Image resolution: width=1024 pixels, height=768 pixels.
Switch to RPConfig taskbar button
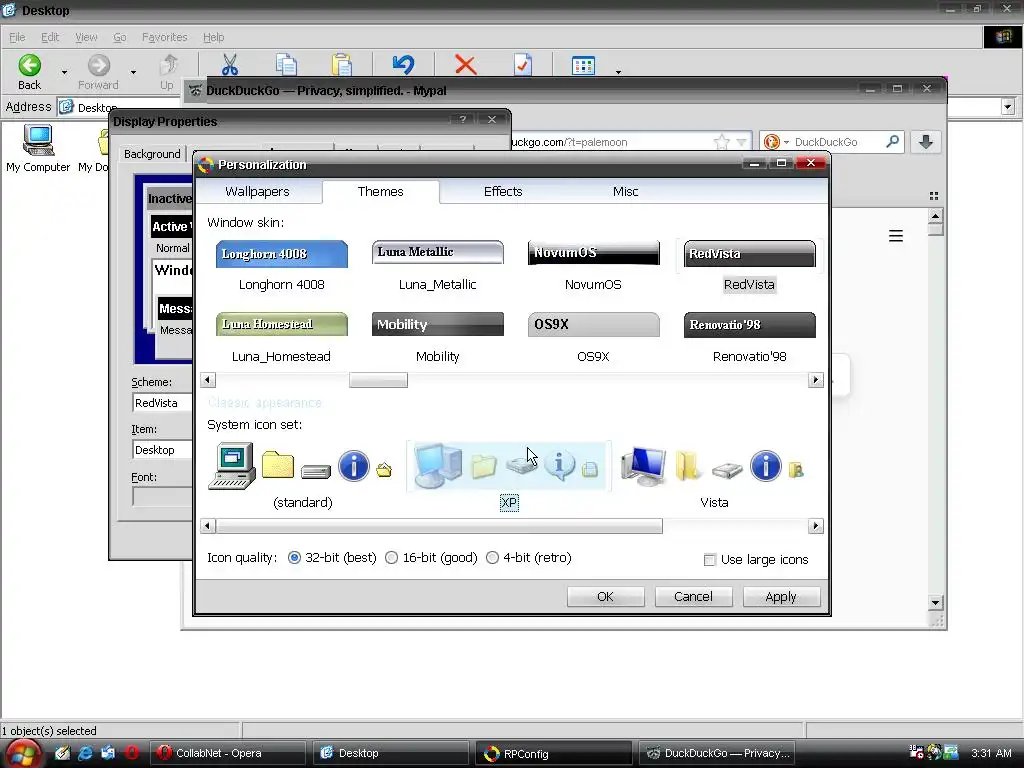point(552,754)
